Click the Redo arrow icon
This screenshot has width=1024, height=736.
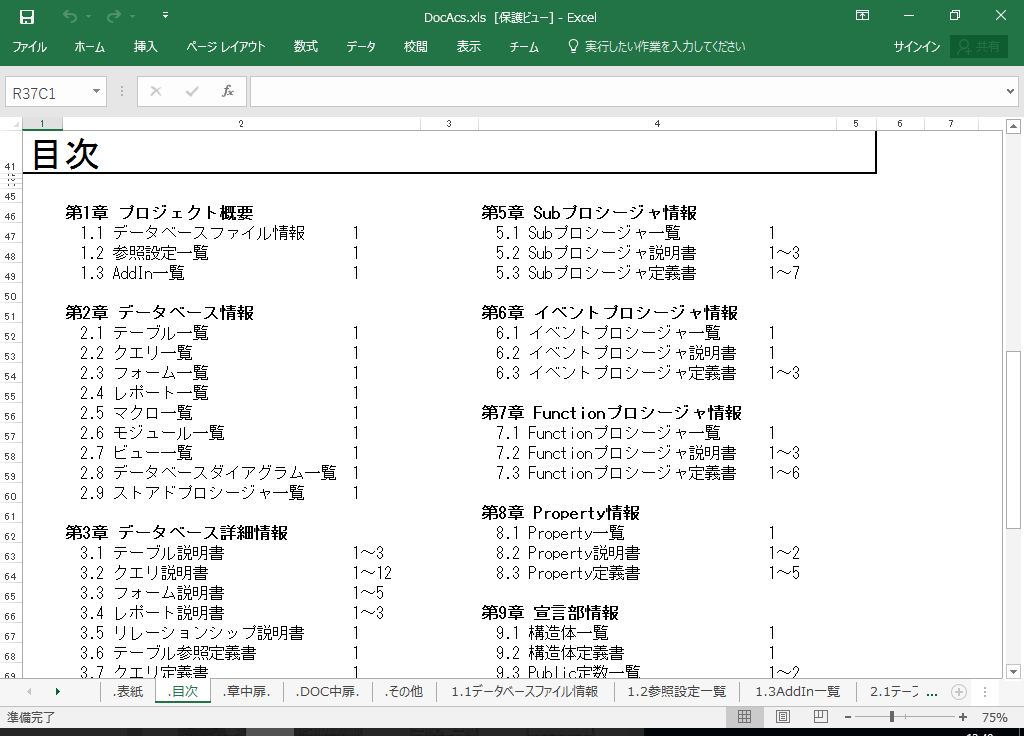(x=113, y=16)
